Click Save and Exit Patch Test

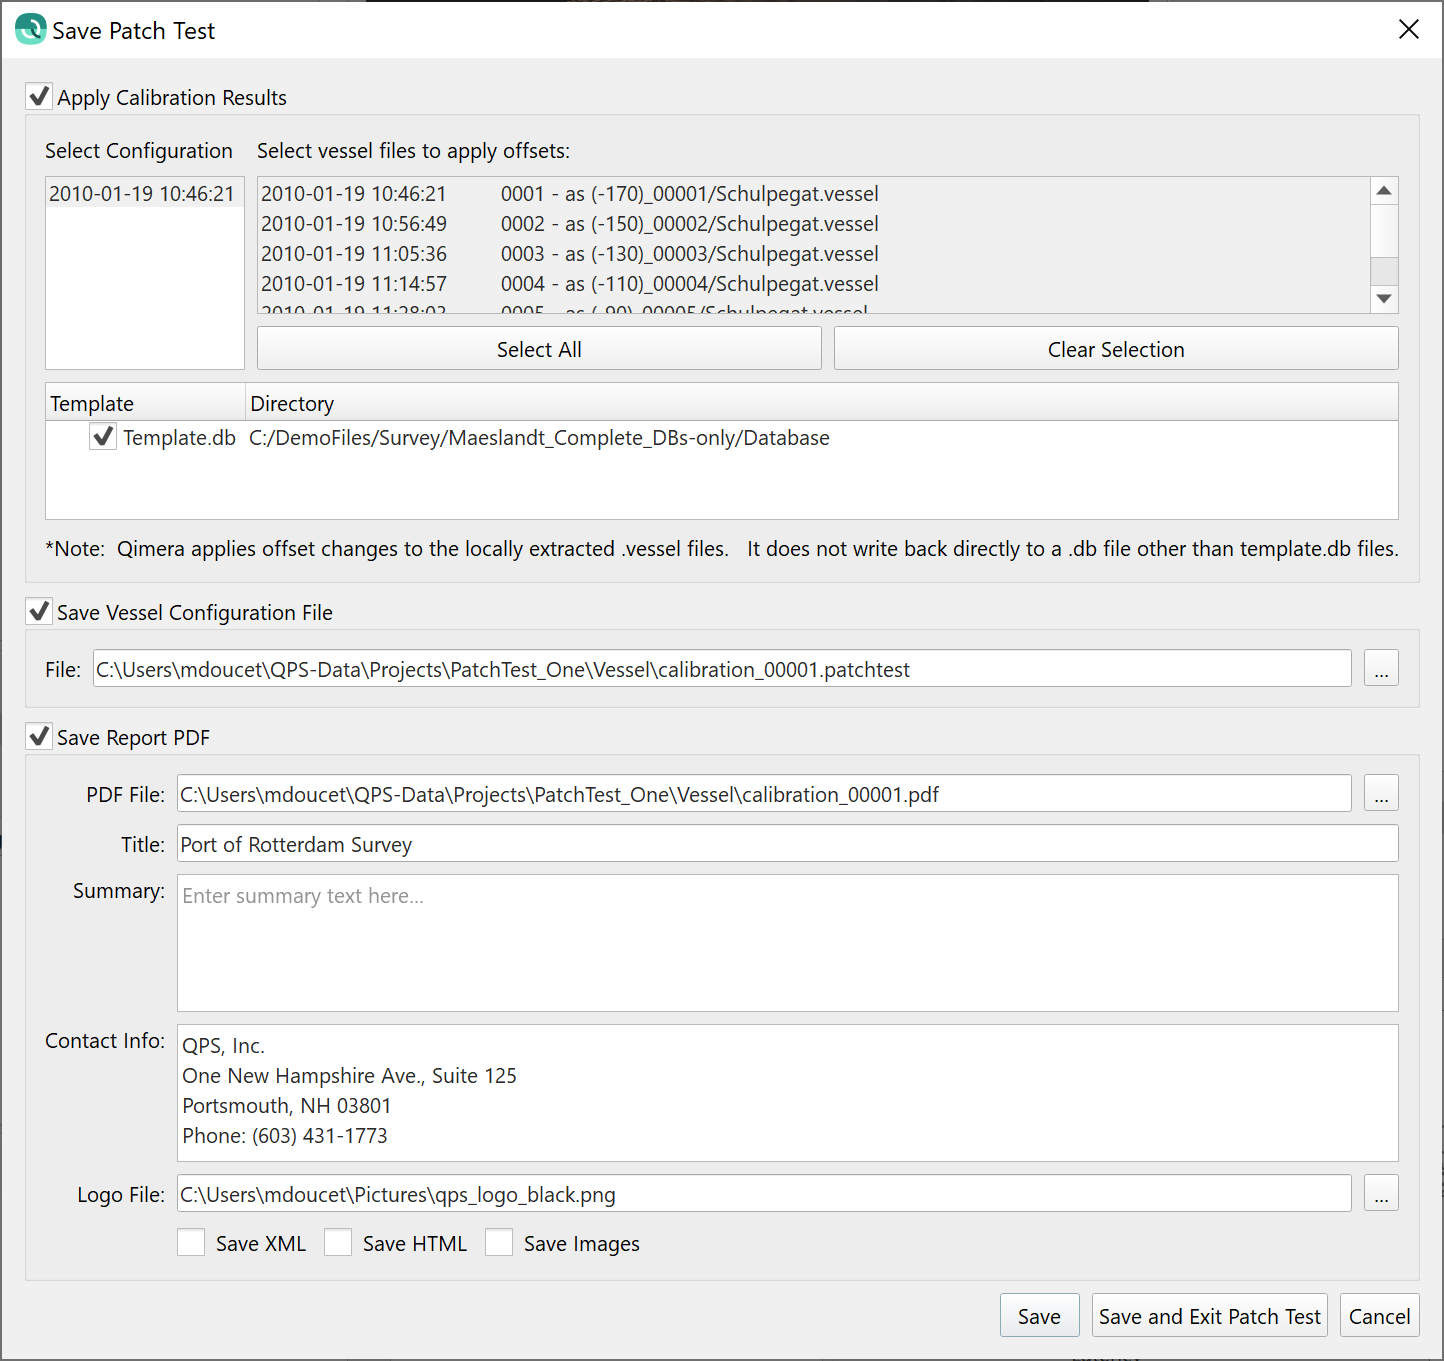tap(1209, 1316)
